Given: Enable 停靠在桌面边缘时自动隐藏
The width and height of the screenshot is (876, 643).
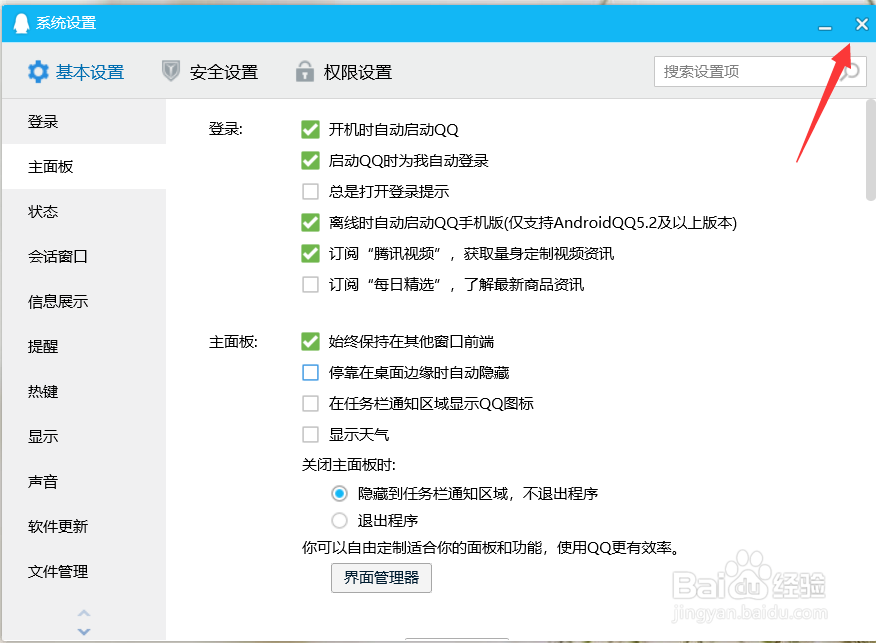Looking at the screenshot, I should pos(310,373).
